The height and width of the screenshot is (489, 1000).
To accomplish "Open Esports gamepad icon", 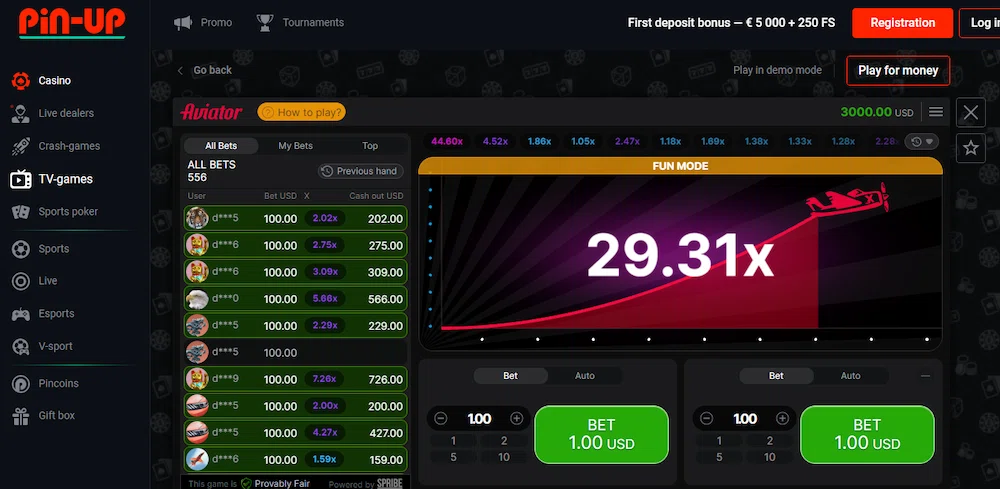I will tap(20, 314).
